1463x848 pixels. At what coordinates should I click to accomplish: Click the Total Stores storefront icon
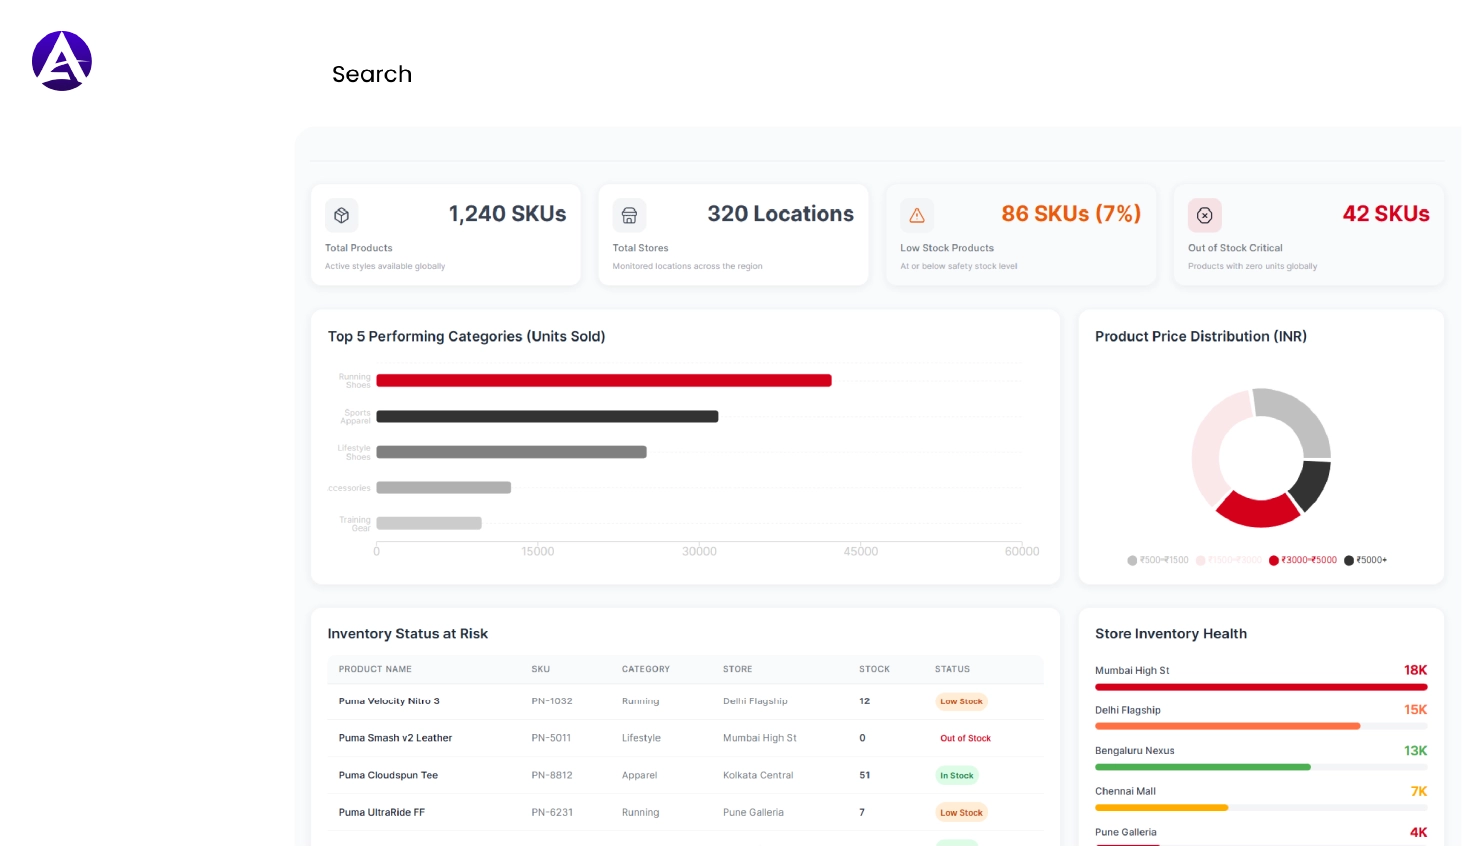pos(629,215)
